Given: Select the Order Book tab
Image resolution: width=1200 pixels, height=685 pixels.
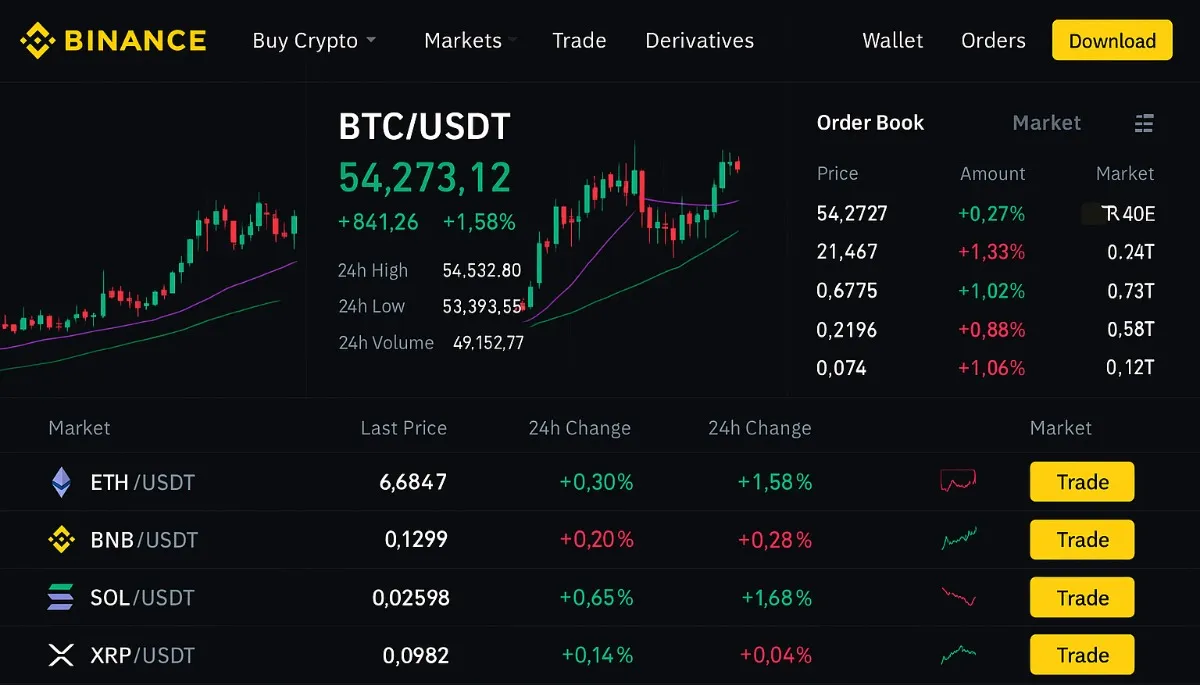Looking at the screenshot, I should pyautogui.click(x=870, y=123).
